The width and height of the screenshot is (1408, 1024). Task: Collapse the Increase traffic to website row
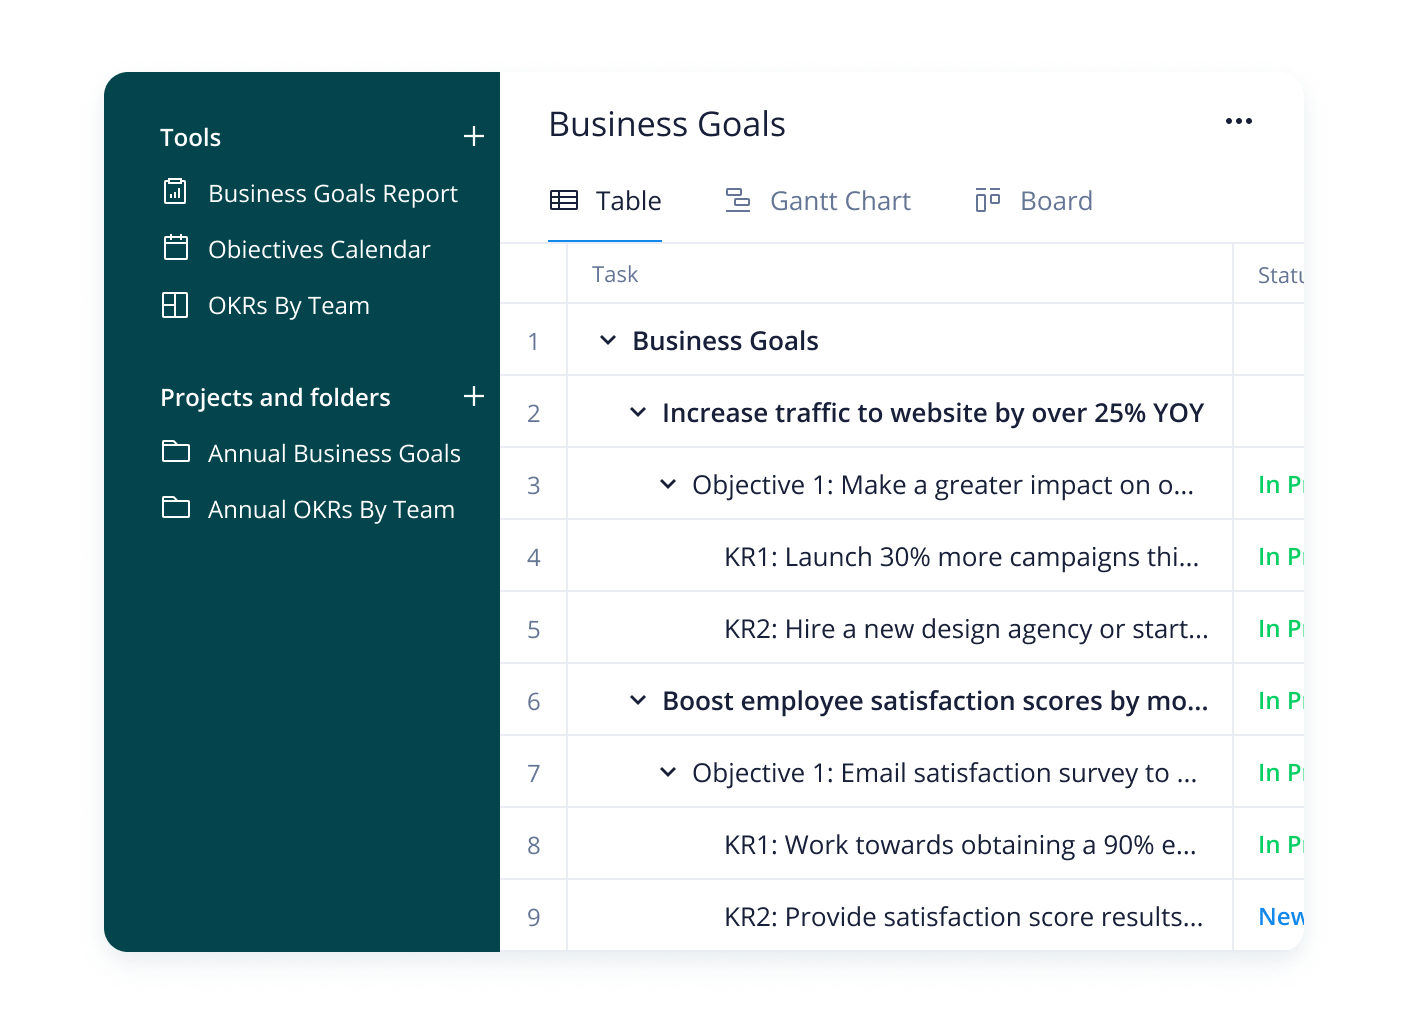click(x=637, y=413)
